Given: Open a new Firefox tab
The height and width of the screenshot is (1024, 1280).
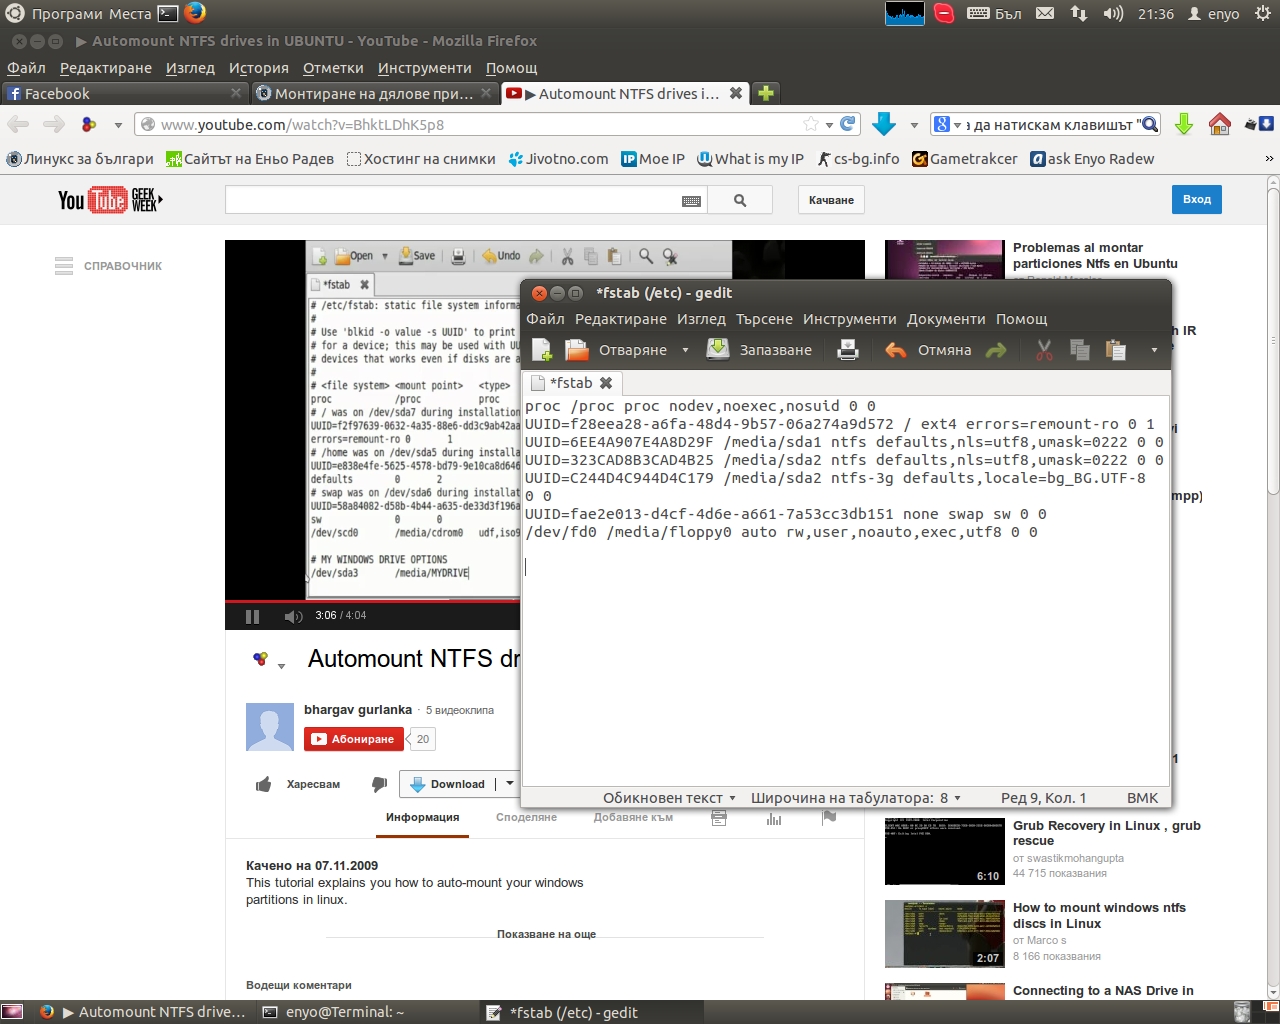Looking at the screenshot, I should [765, 93].
